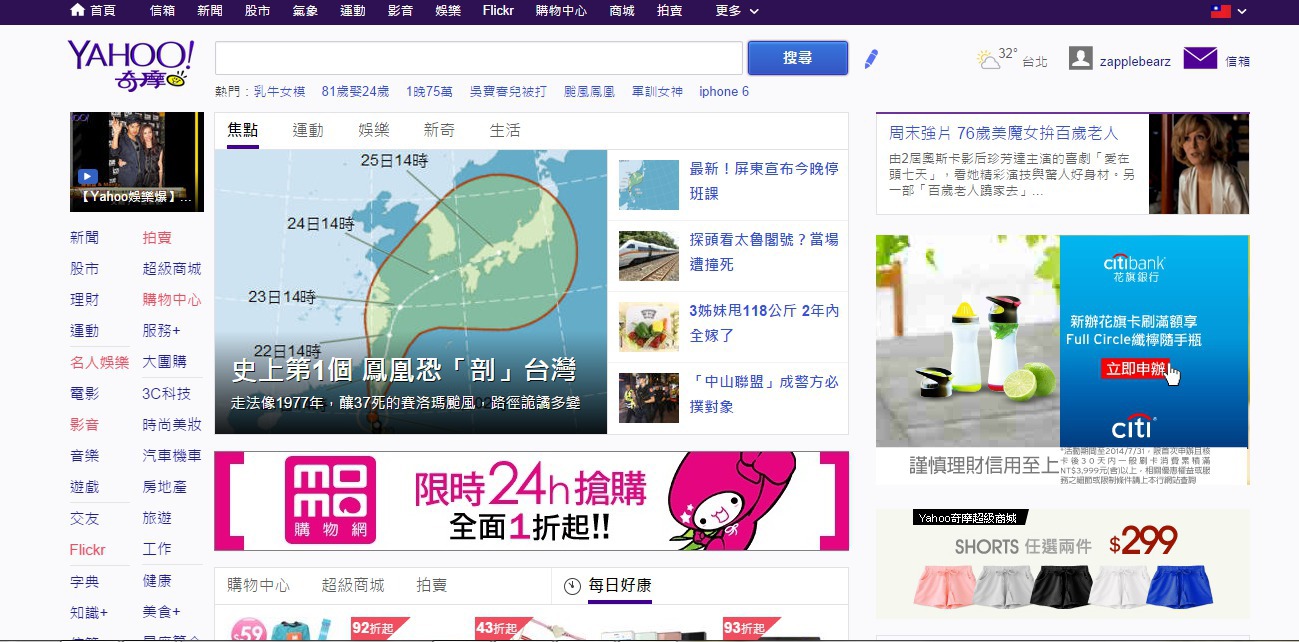Open 遊戲 in left sidebar
Viewport: 1299px width, 642px height.
[85, 487]
